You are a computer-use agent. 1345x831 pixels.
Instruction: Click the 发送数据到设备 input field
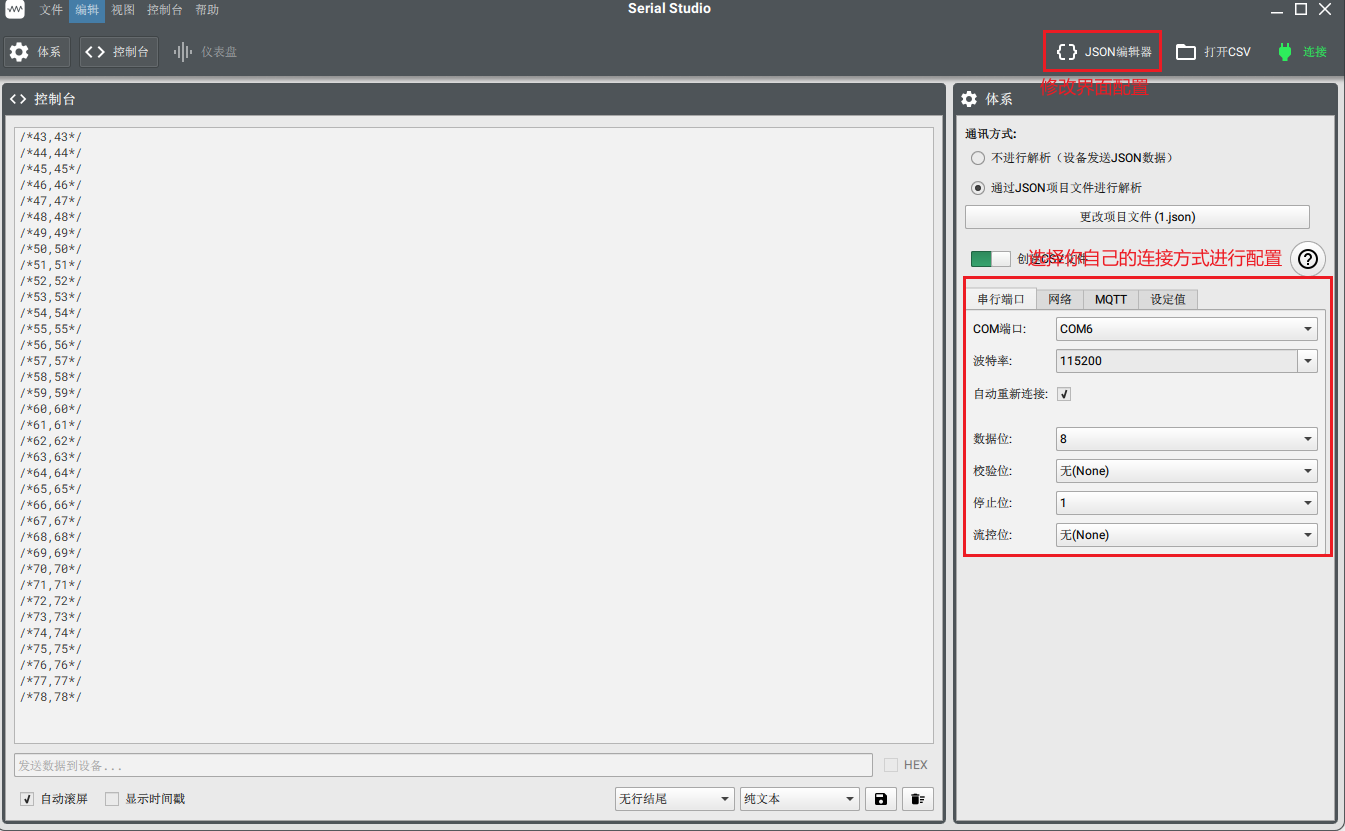443,765
